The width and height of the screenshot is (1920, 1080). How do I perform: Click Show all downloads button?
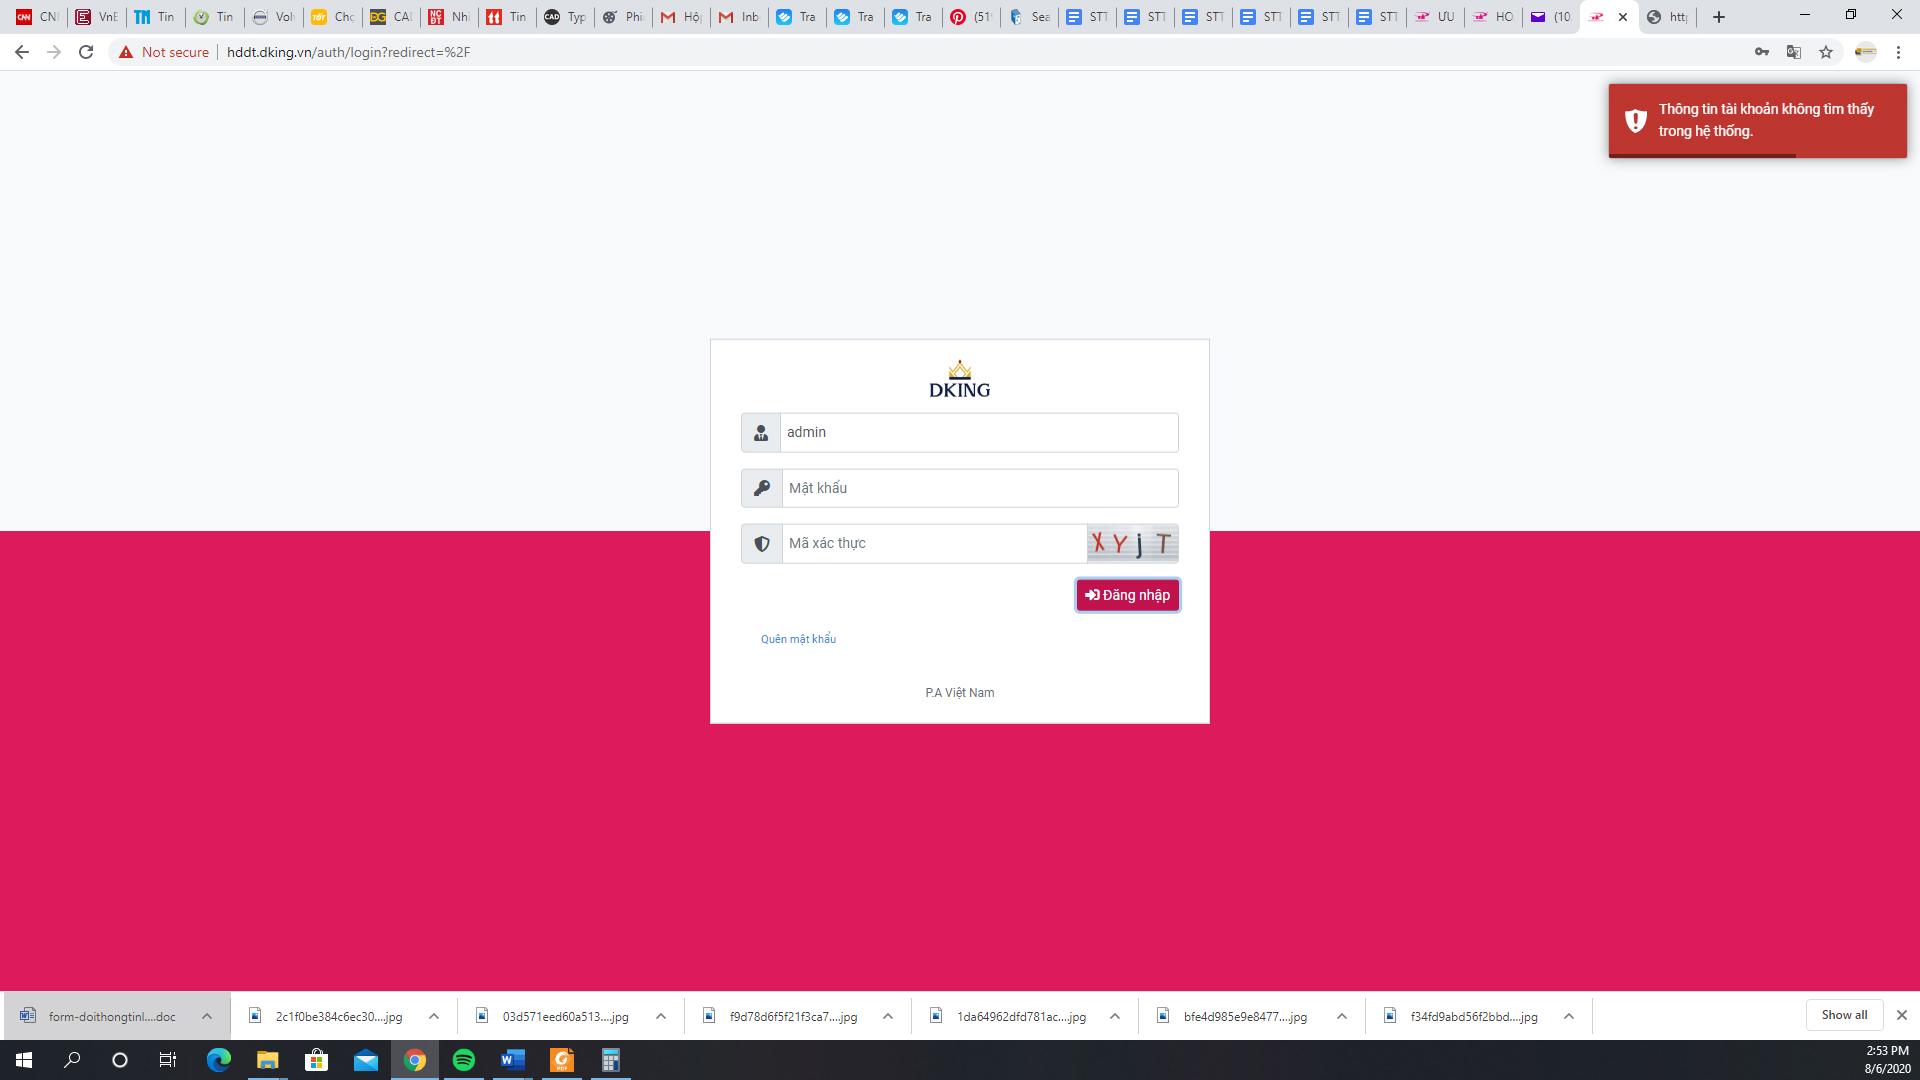point(1844,1015)
